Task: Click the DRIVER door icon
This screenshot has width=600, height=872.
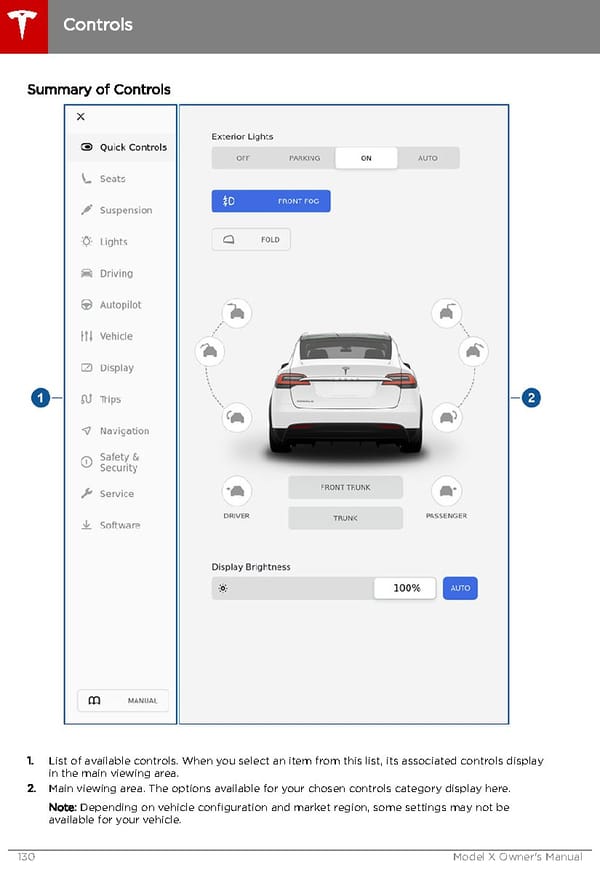Action: point(236,491)
